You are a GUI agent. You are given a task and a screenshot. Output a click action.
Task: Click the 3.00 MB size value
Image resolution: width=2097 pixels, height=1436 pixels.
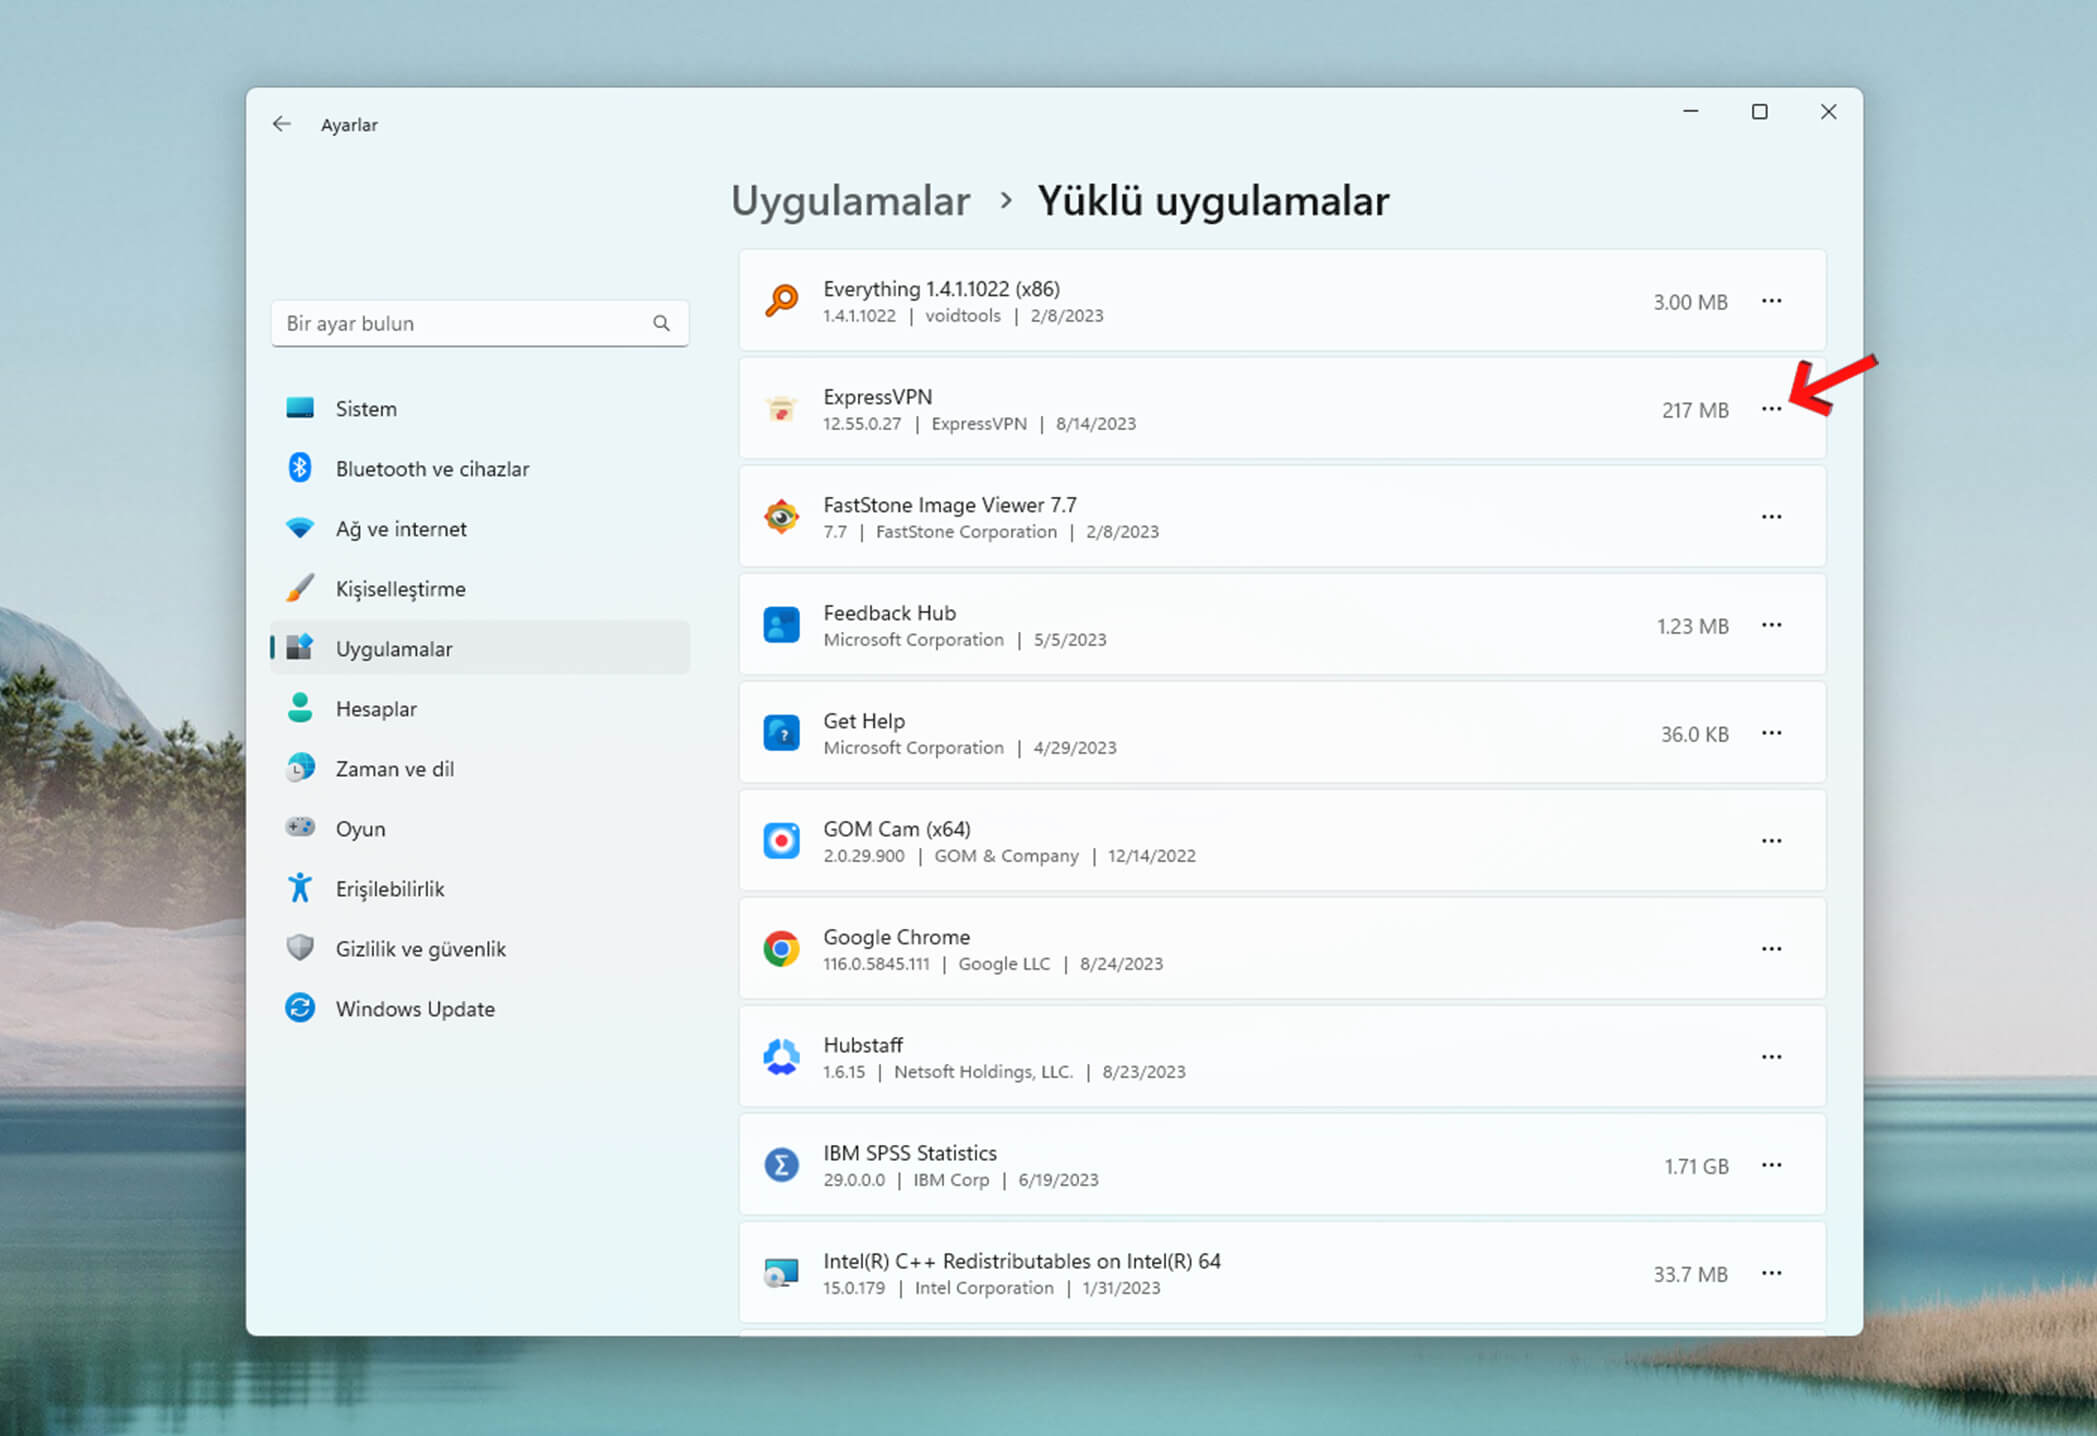(1690, 302)
